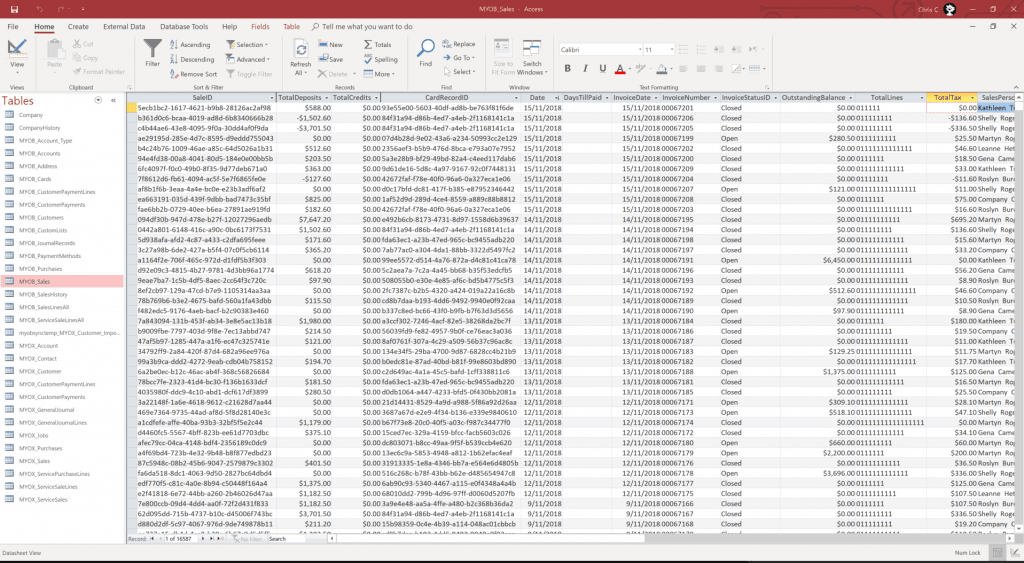
Task: Open the font color dropdown arrow
Action: (630, 69)
